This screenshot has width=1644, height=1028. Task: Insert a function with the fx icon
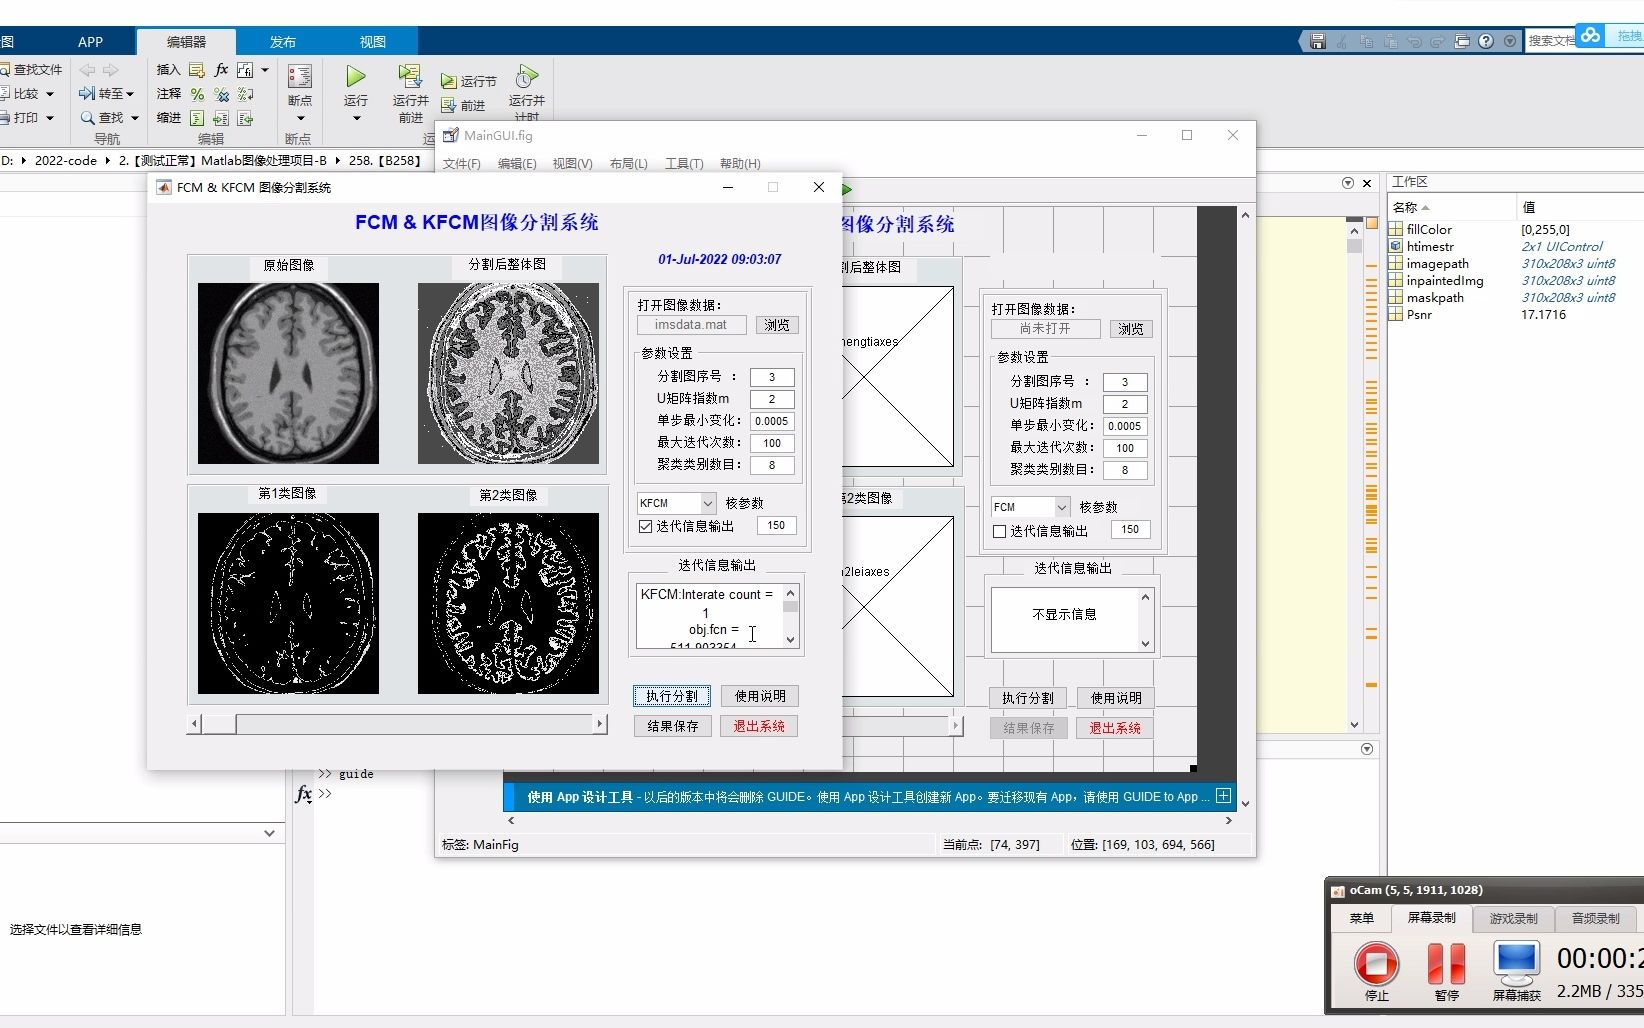tap(220, 70)
